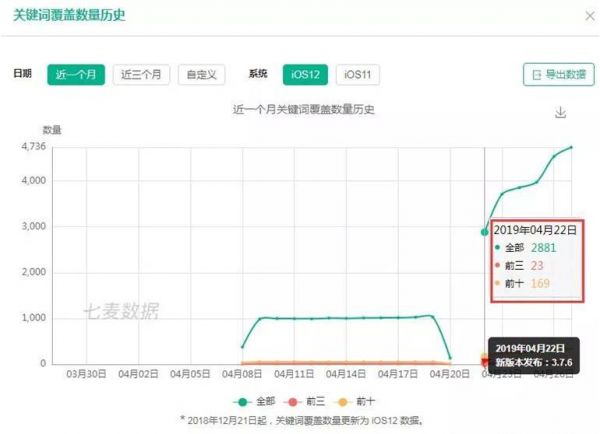Image resolution: width=600 pixels, height=434 pixels.
Task: Click the 前三 23 row in tooltip
Action: 524,265
